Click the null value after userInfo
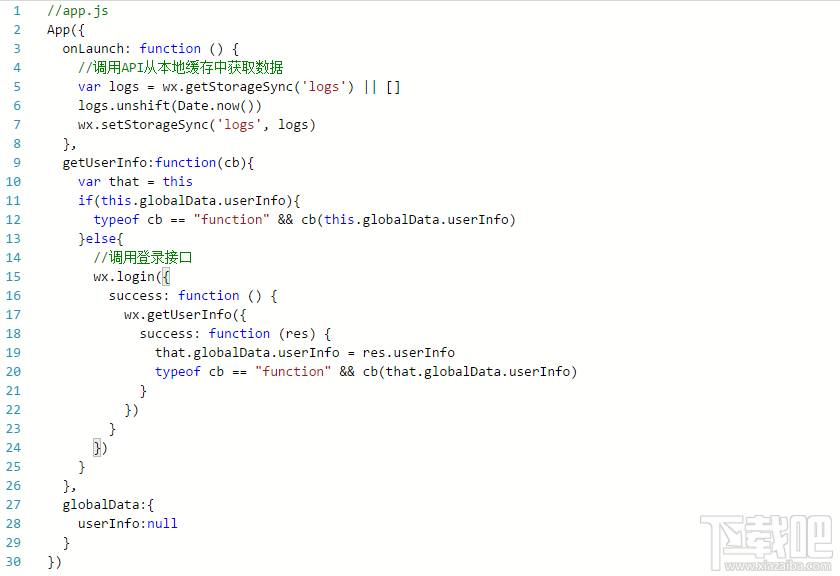840x576 pixels. (x=162, y=523)
